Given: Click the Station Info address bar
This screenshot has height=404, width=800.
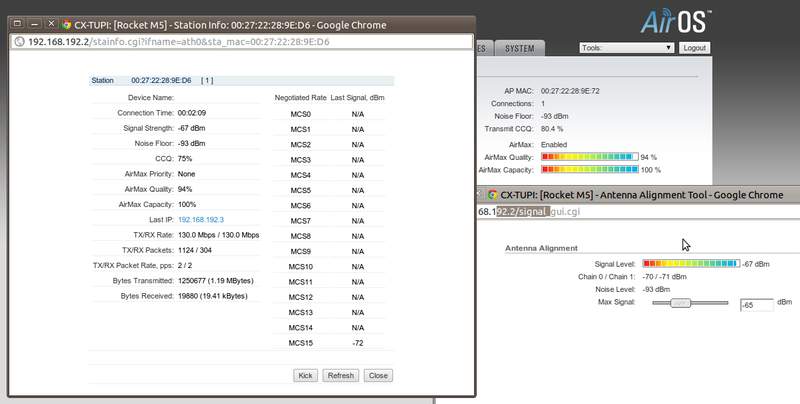Looking at the screenshot, I should (242, 42).
